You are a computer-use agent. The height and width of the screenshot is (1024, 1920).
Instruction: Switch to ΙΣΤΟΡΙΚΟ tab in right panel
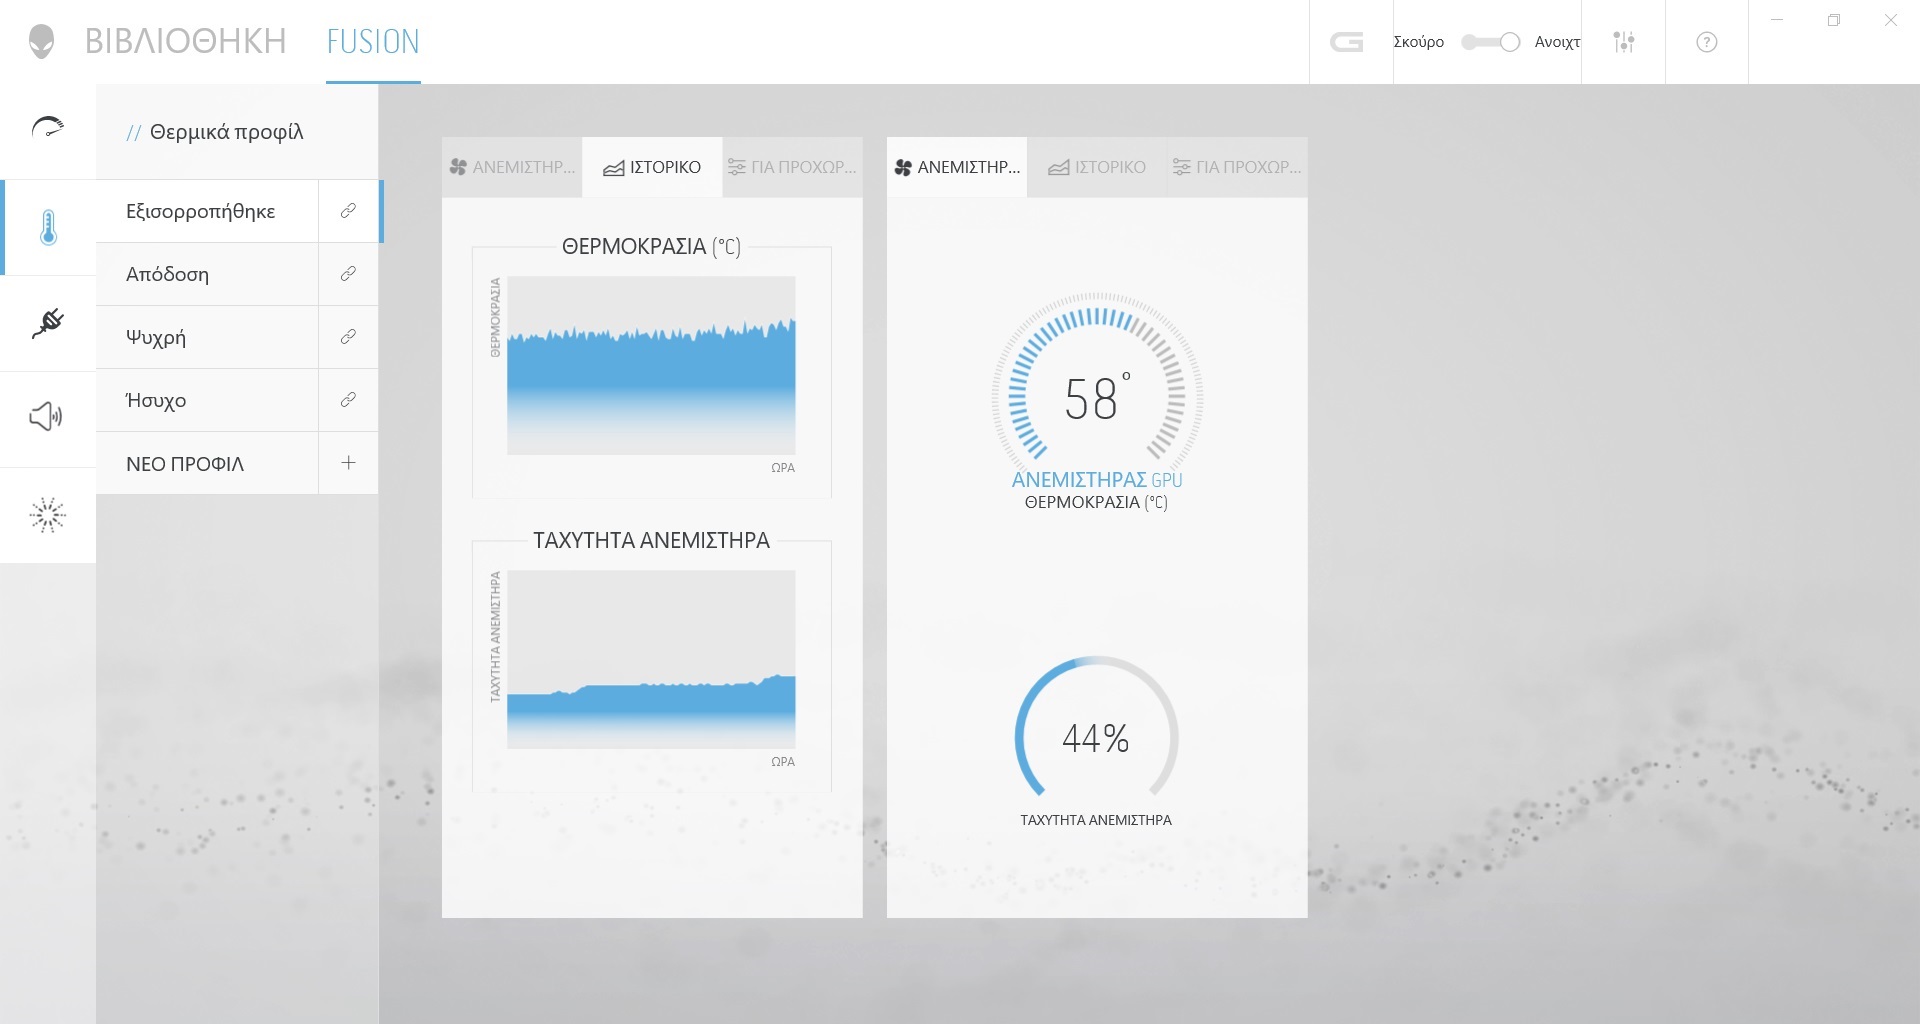[1097, 167]
